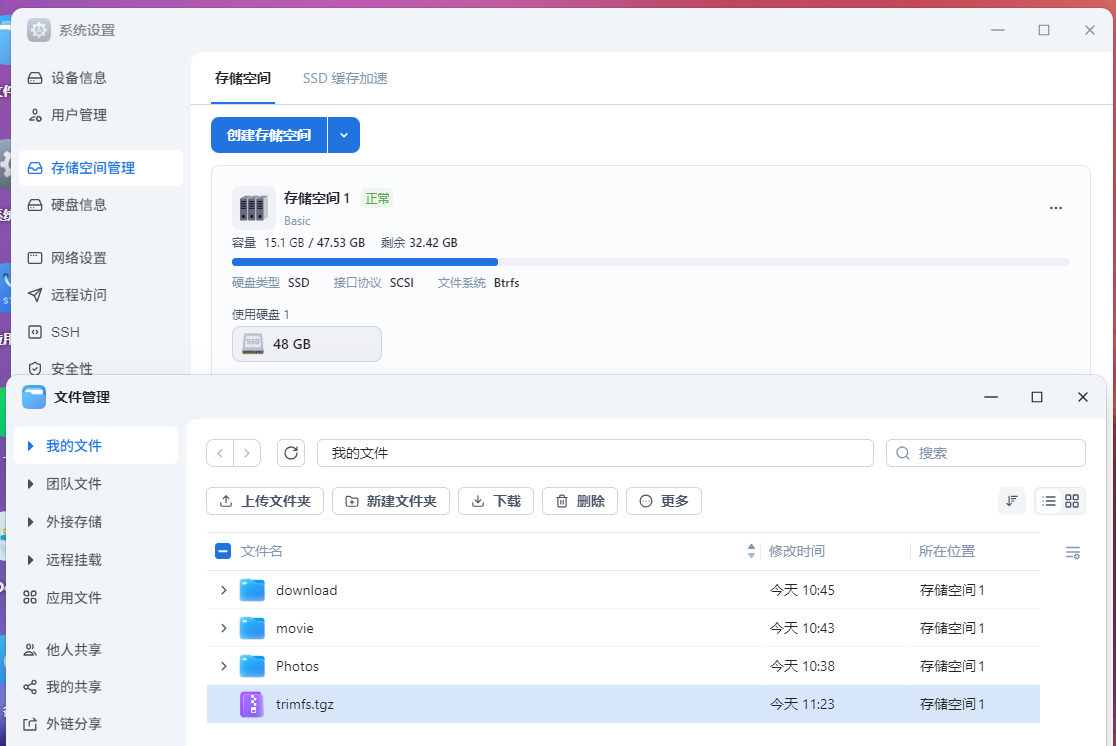Click the 搜索 search field
The width and height of the screenshot is (1116, 746).
click(x=995, y=453)
